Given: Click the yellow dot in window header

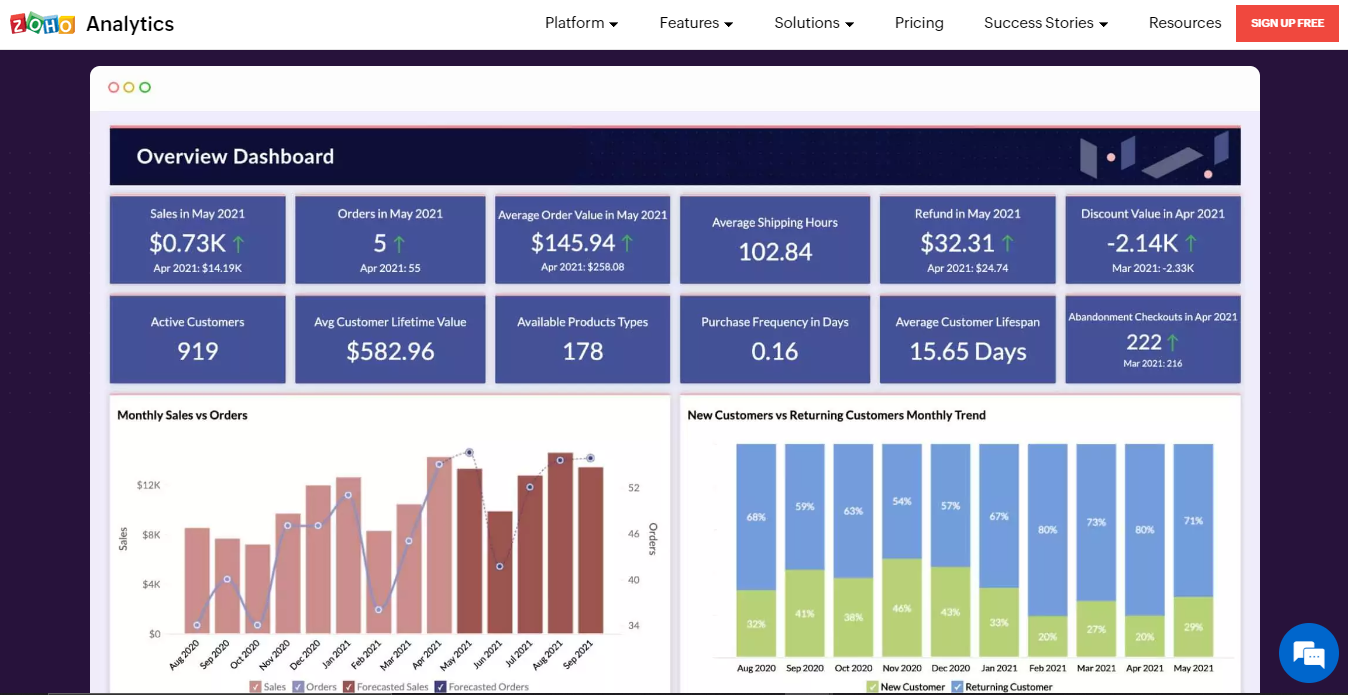Looking at the screenshot, I should click(129, 88).
